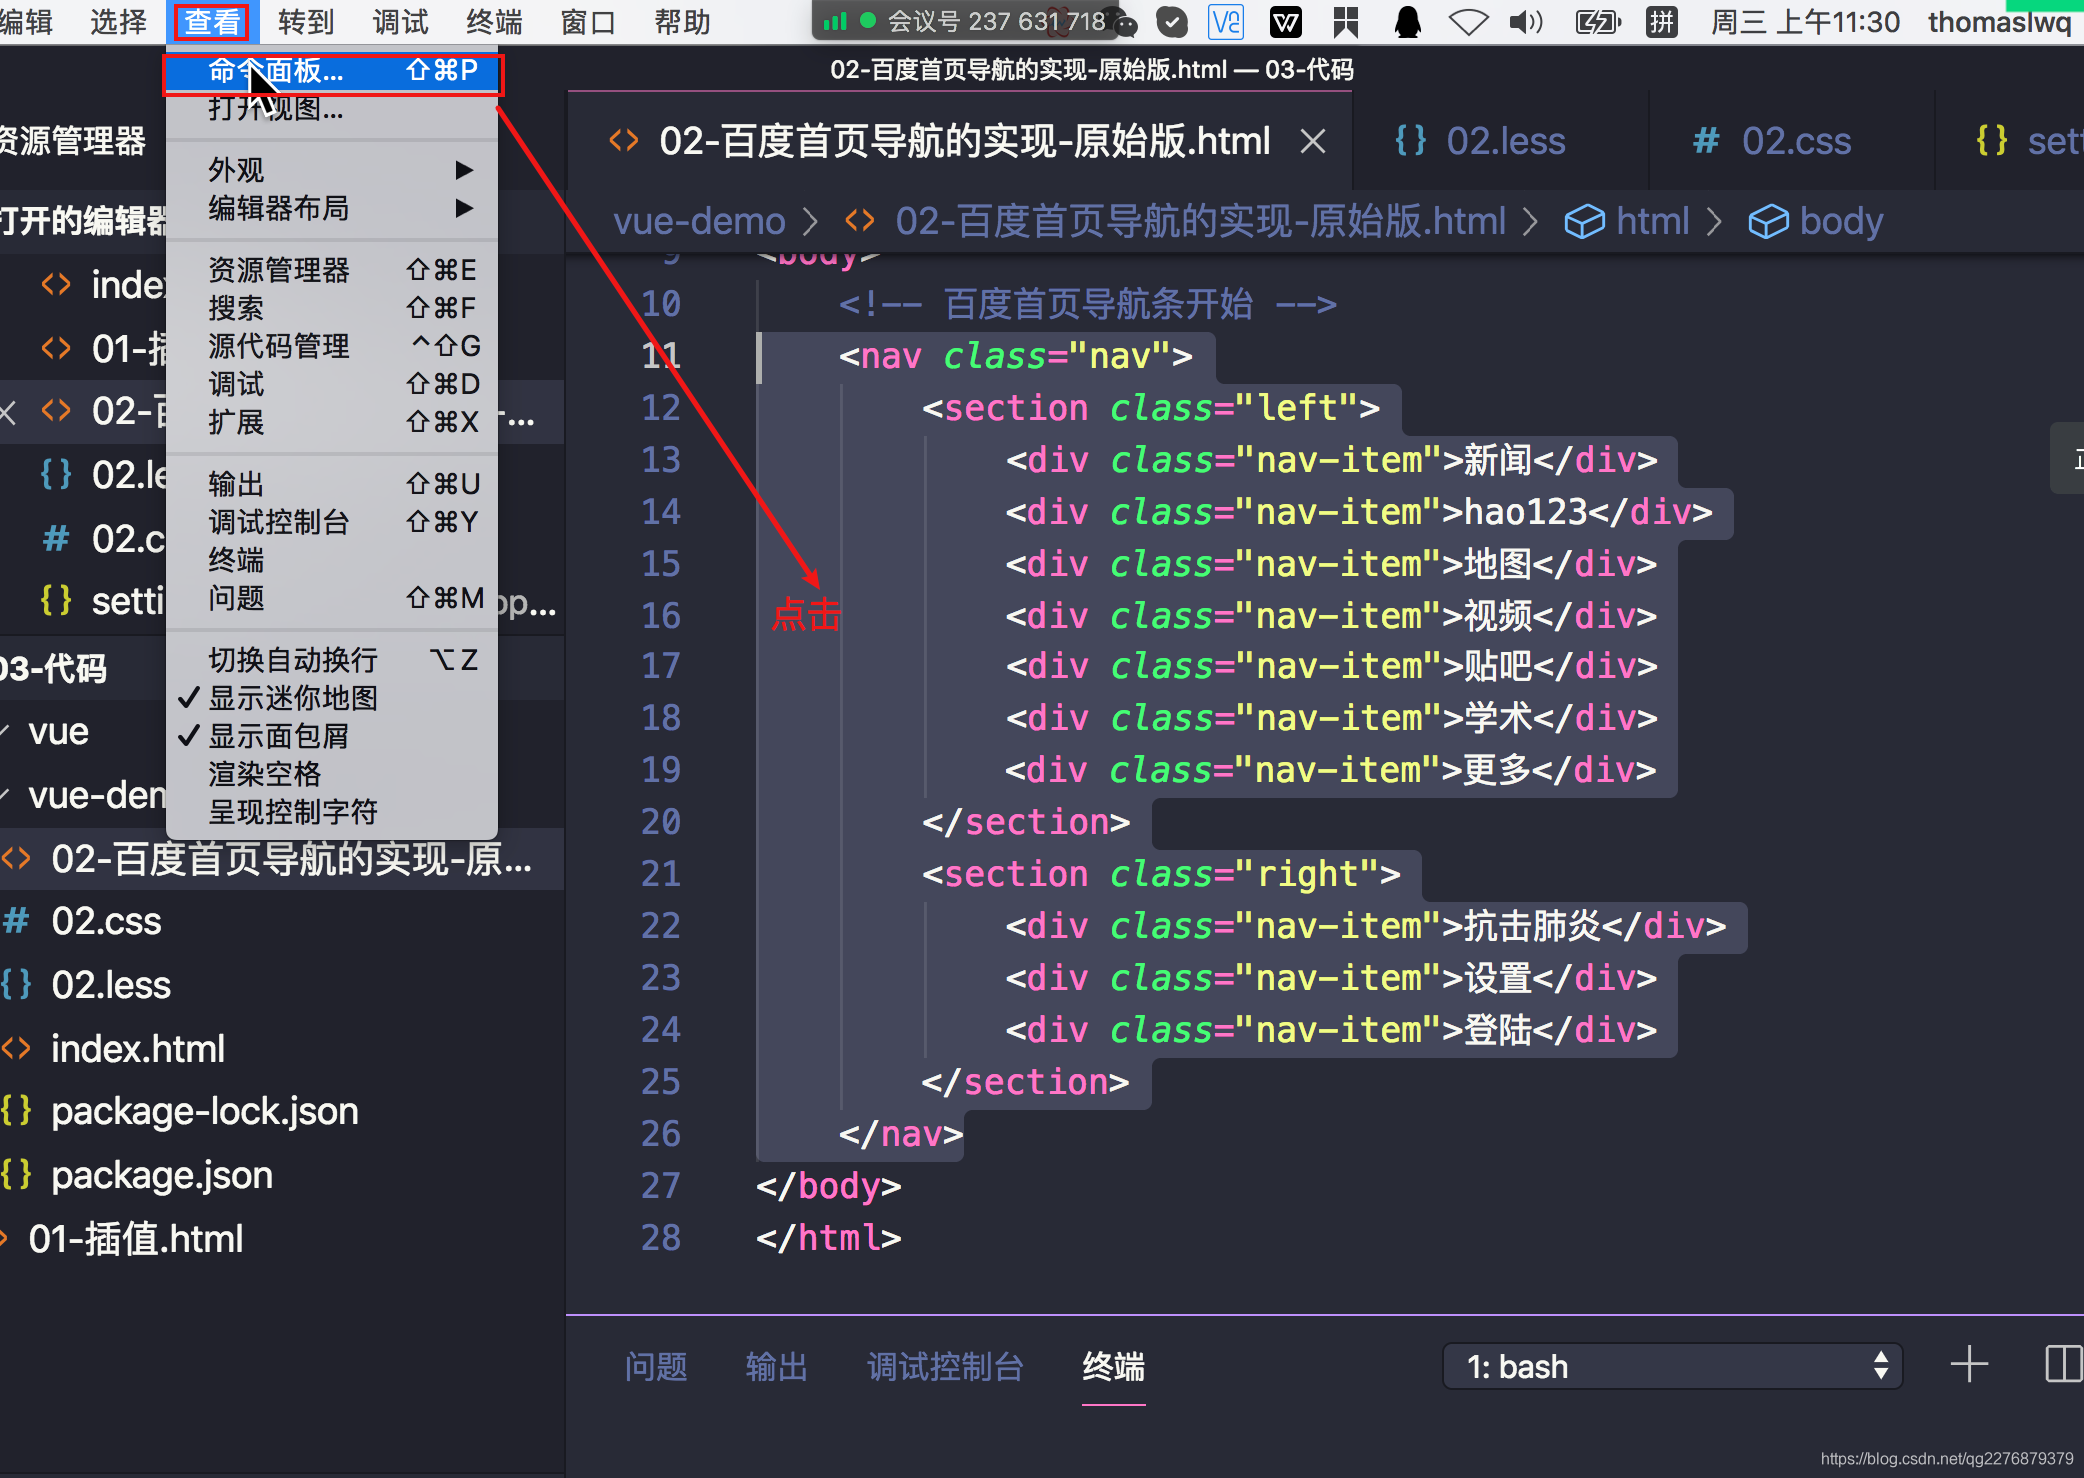
Task: Switch to 问题 panel tab
Action: click(x=656, y=1367)
